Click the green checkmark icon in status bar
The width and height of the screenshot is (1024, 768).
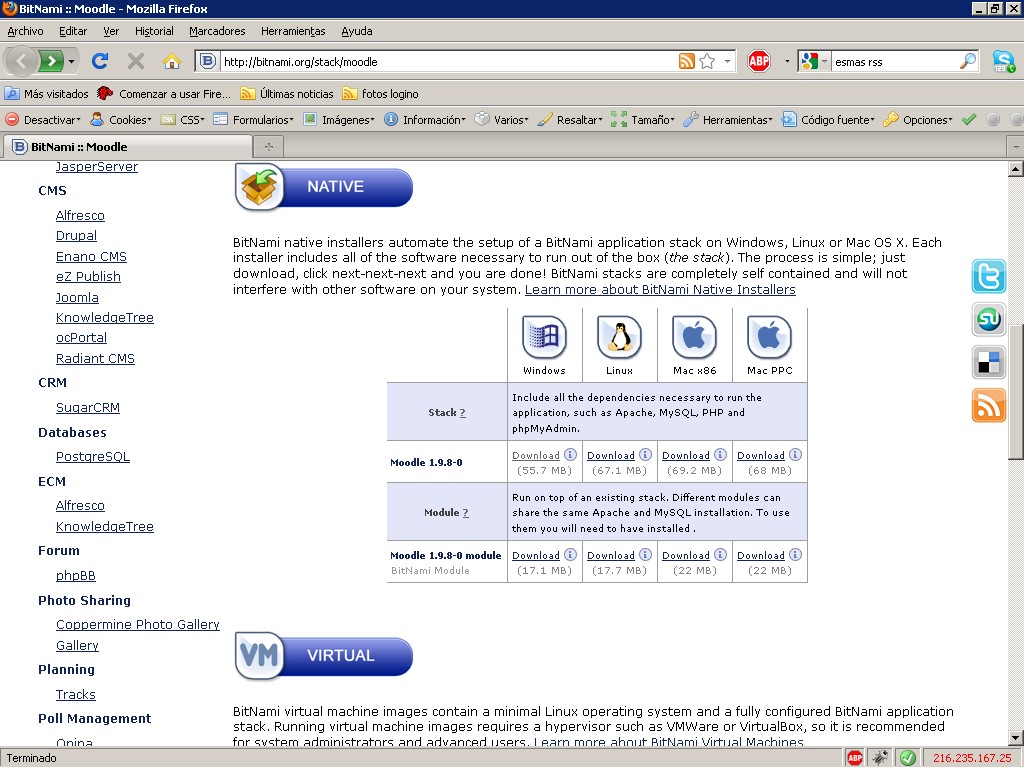click(907, 758)
